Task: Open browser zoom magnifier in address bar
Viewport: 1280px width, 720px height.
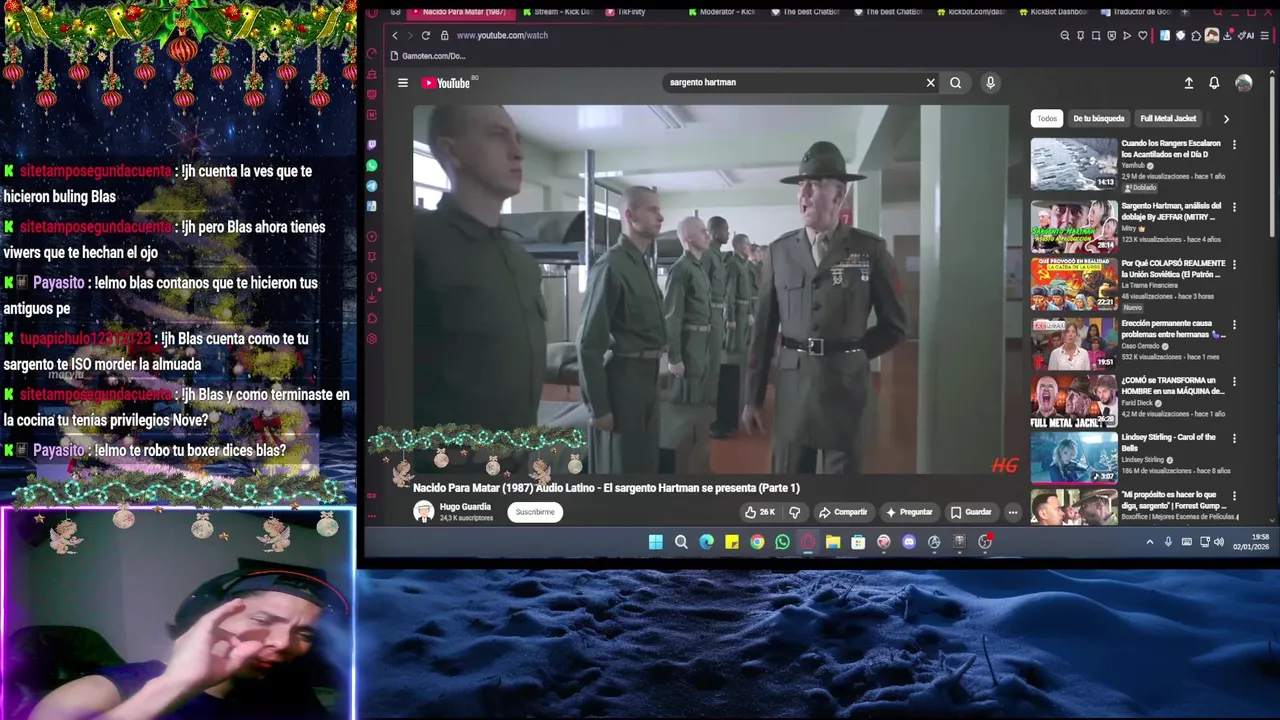Action: pyautogui.click(x=1065, y=35)
